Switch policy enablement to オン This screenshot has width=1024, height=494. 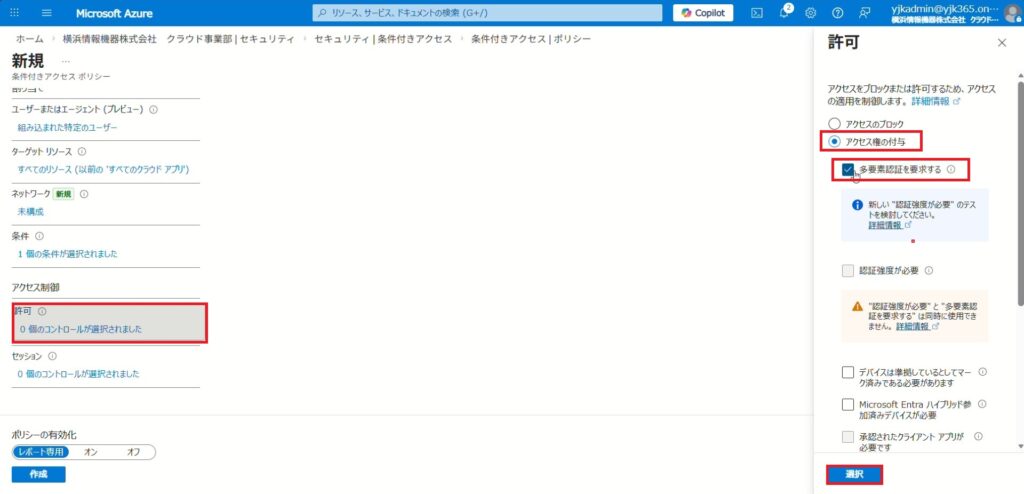tap(90, 452)
